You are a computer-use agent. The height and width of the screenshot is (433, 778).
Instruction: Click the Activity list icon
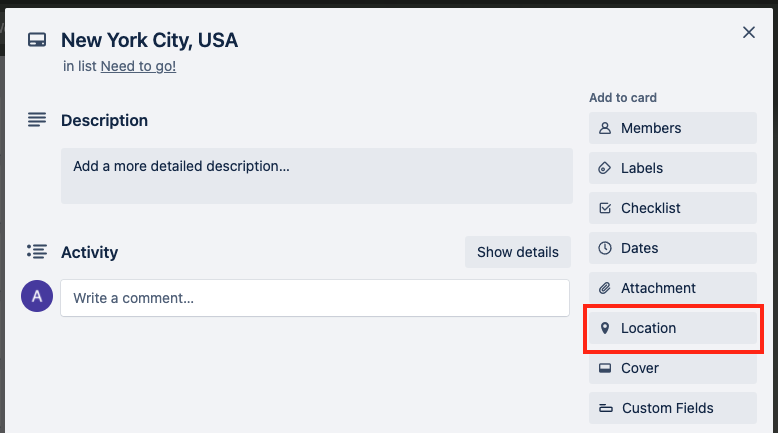37,251
